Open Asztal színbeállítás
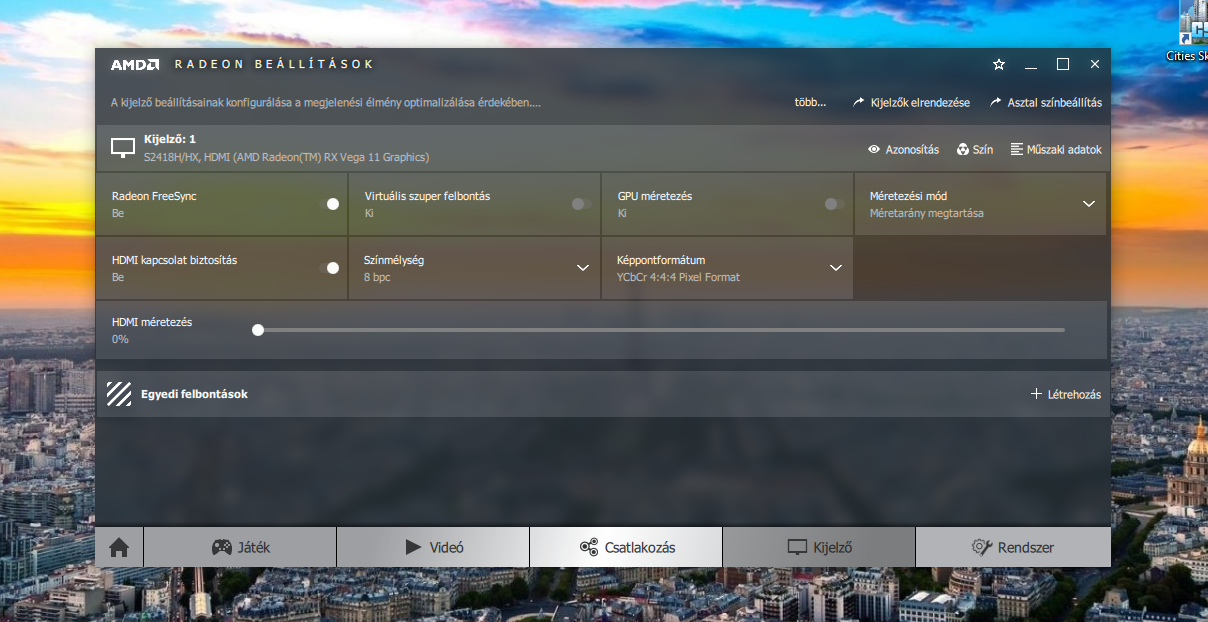1208x622 pixels. (1046, 102)
